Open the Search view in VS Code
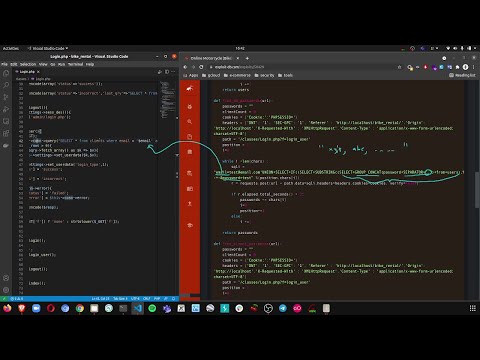The width and height of the screenshot is (480, 360). click(x=6, y=85)
